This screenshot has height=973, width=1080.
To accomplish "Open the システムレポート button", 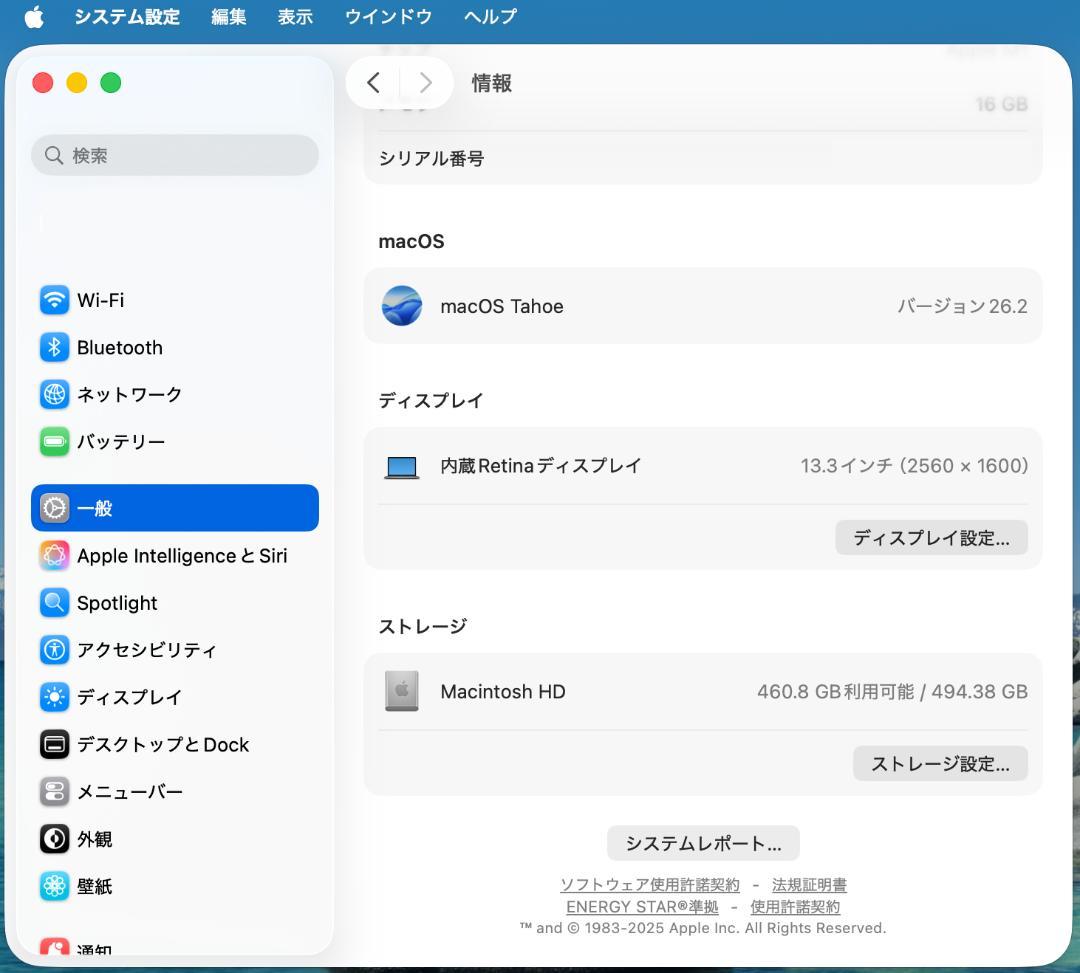I will [x=702, y=842].
